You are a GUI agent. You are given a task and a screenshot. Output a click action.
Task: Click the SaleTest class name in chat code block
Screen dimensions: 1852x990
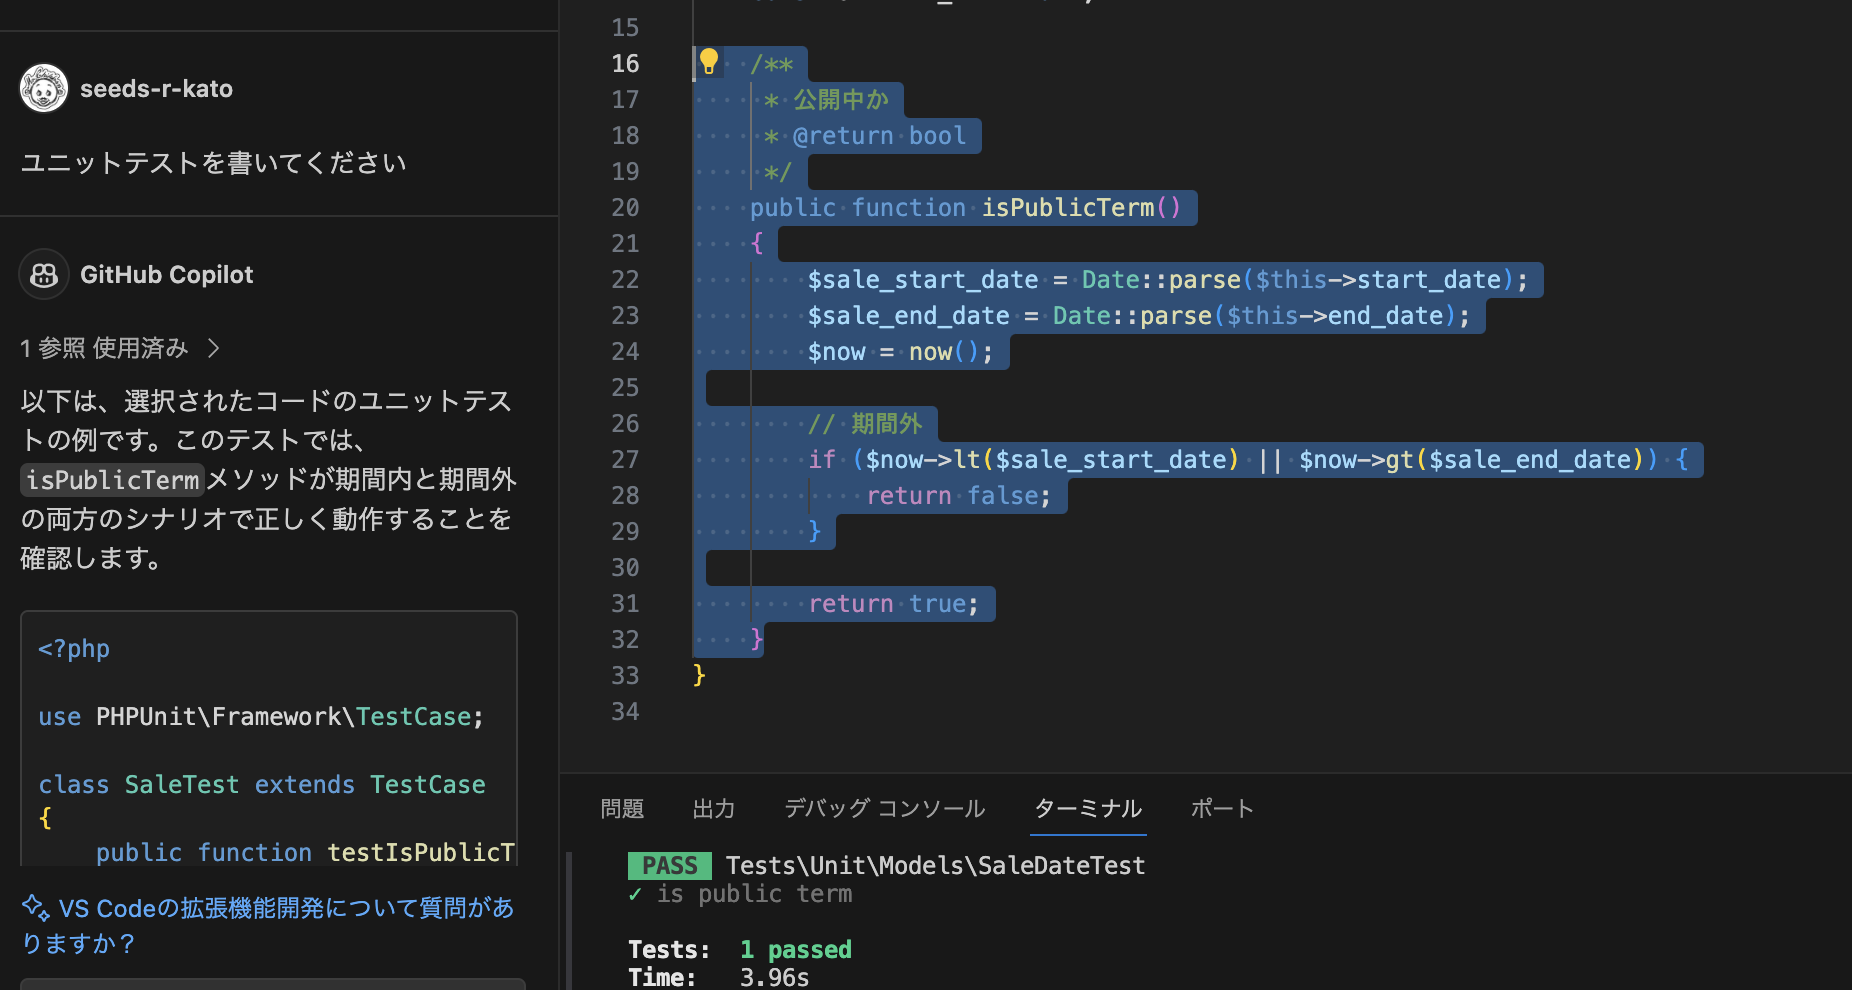(x=181, y=785)
